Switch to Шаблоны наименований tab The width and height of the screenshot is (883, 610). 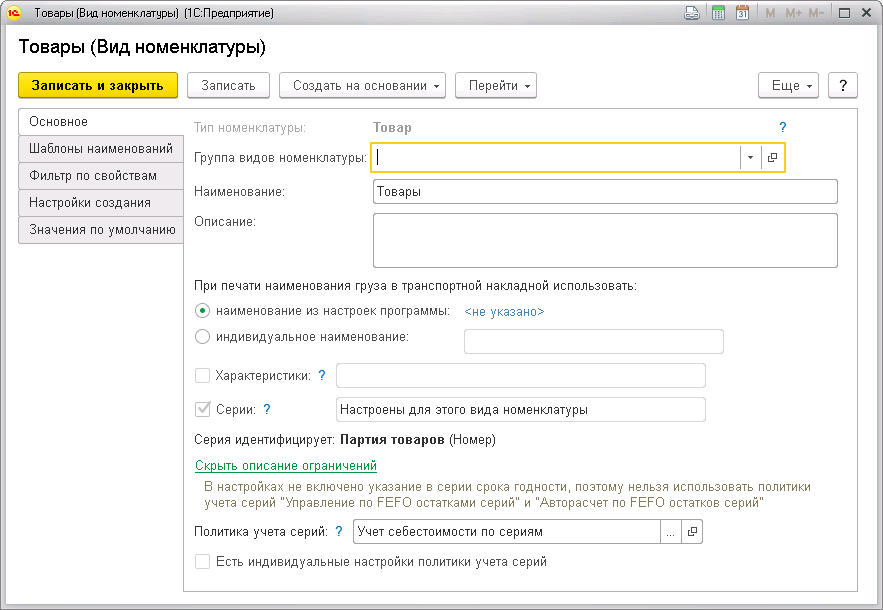[101, 149]
